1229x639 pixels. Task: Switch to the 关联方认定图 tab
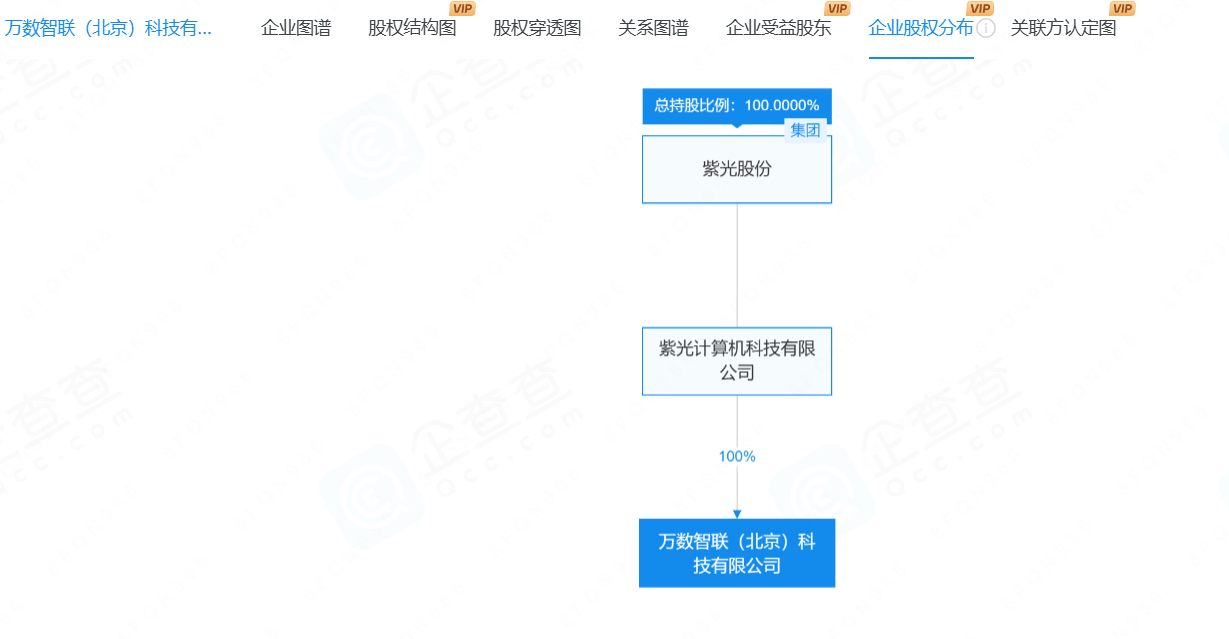(x=1063, y=28)
